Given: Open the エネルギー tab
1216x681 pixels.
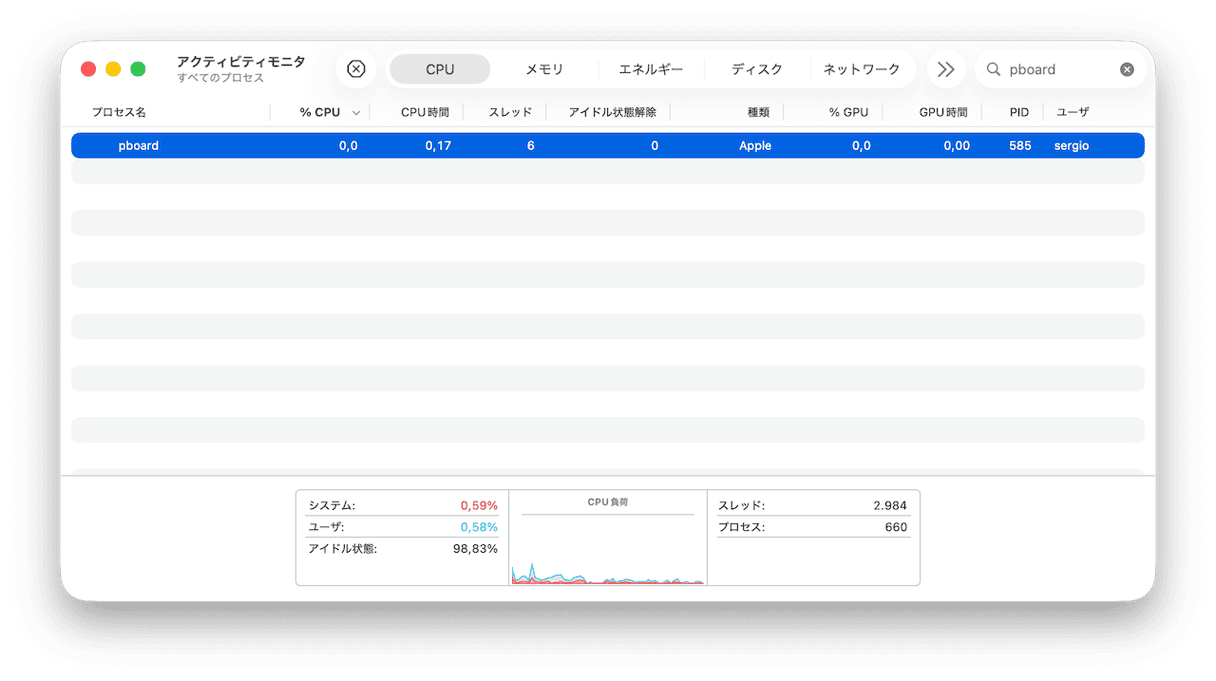Looking at the screenshot, I should pyautogui.click(x=651, y=69).
